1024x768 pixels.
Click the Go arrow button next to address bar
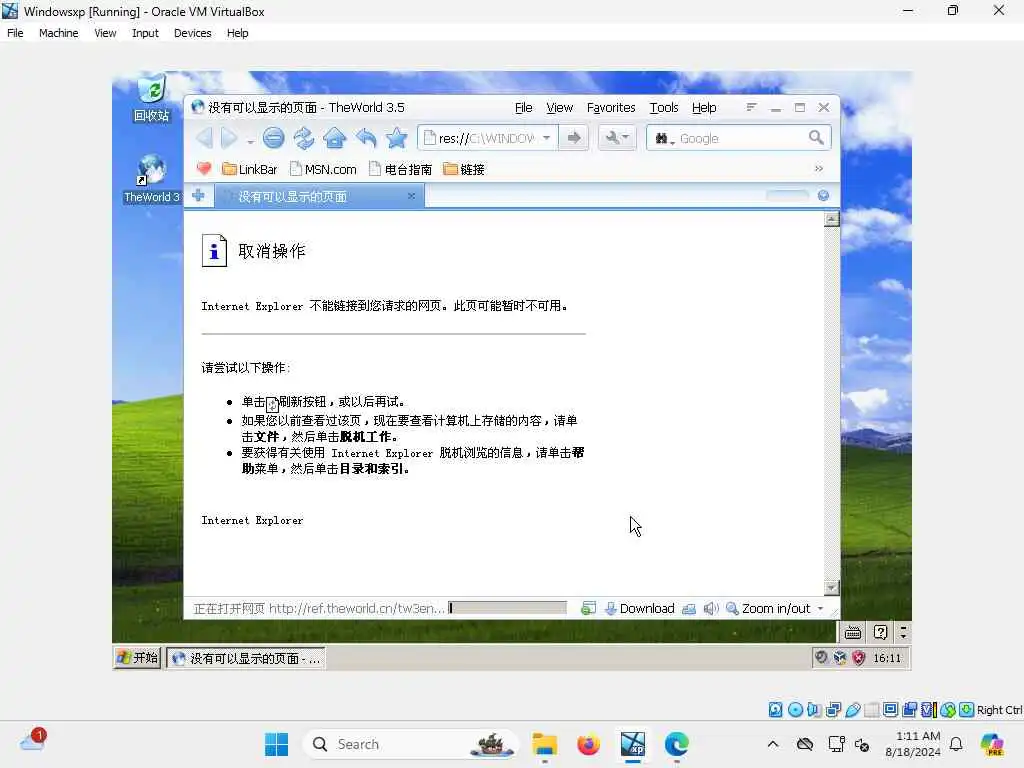click(574, 138)
